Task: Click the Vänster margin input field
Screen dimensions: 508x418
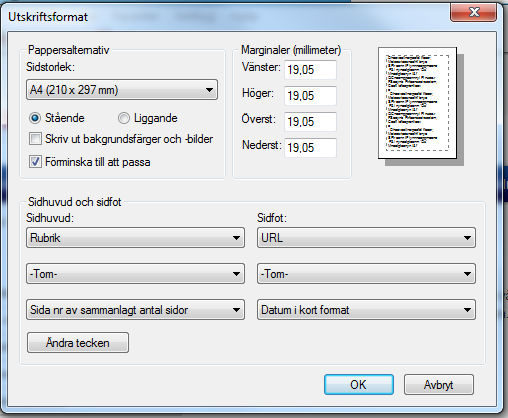Action: pyautogui.click(x=310, y=70)
